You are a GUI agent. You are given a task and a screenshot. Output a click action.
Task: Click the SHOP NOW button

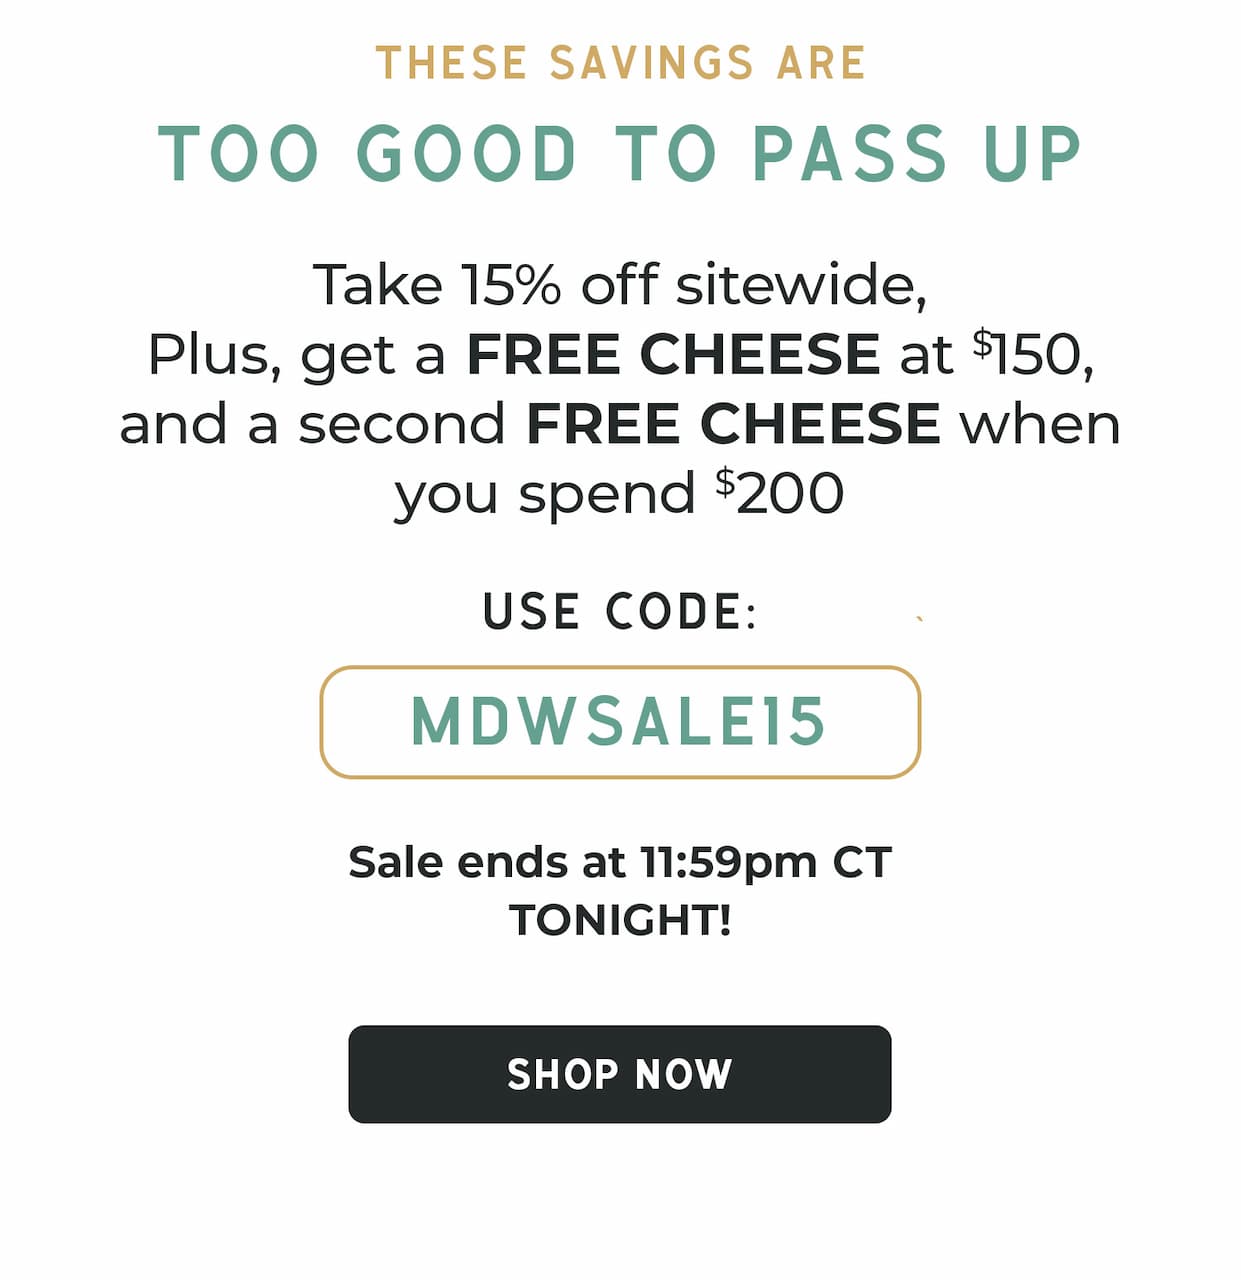click(x=619, y=1074)
